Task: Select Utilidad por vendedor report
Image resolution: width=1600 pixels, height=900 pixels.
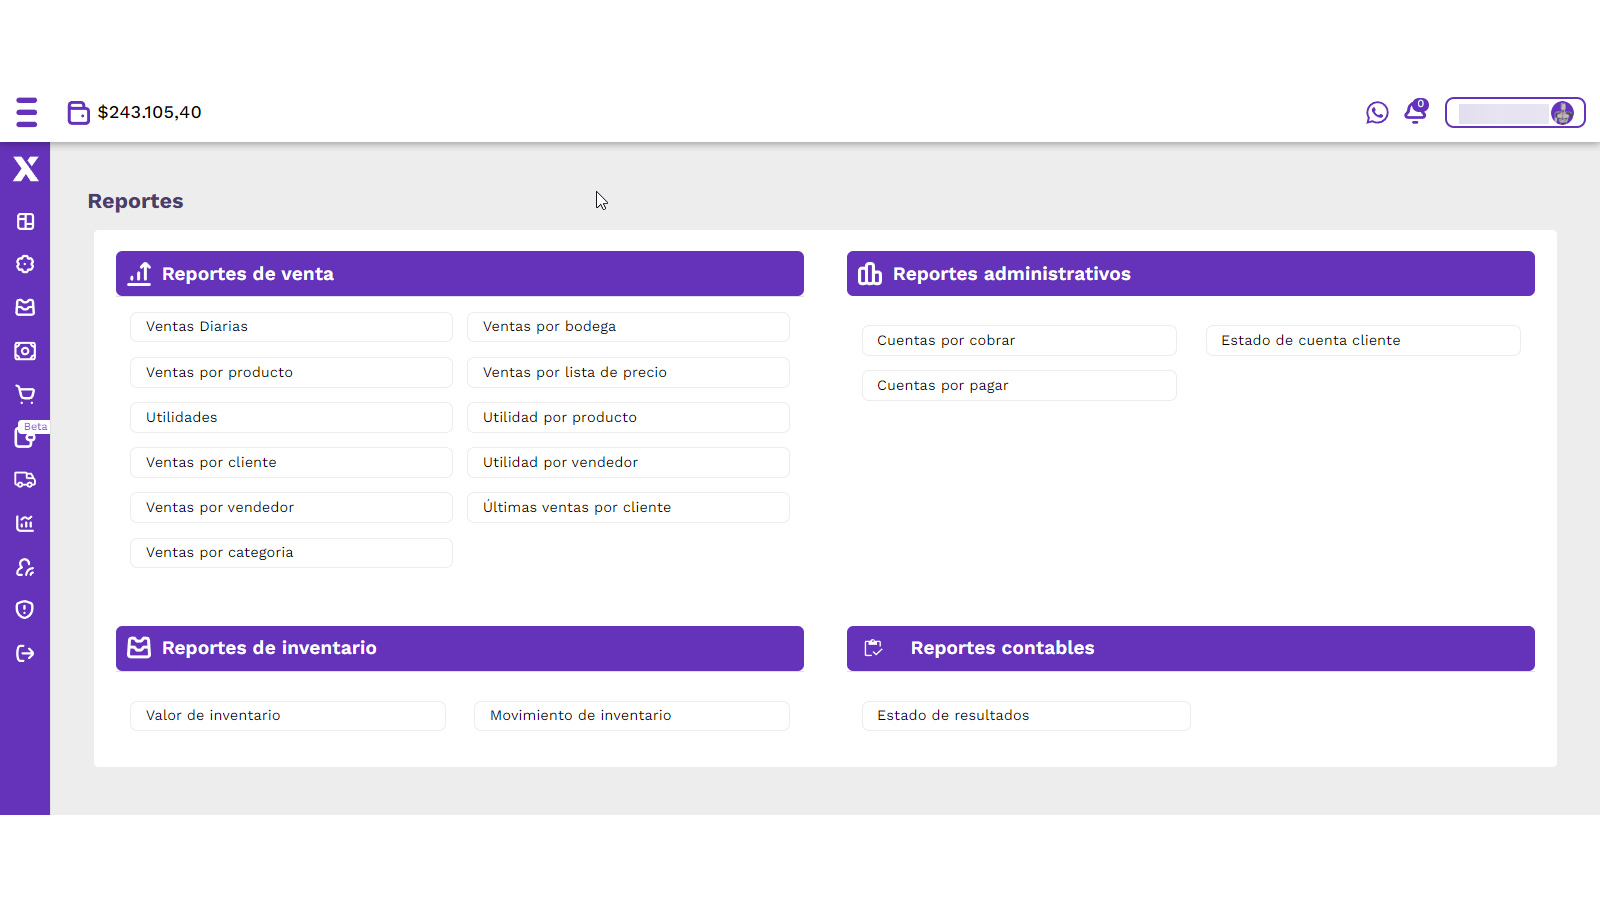Action: coord(628,462)
